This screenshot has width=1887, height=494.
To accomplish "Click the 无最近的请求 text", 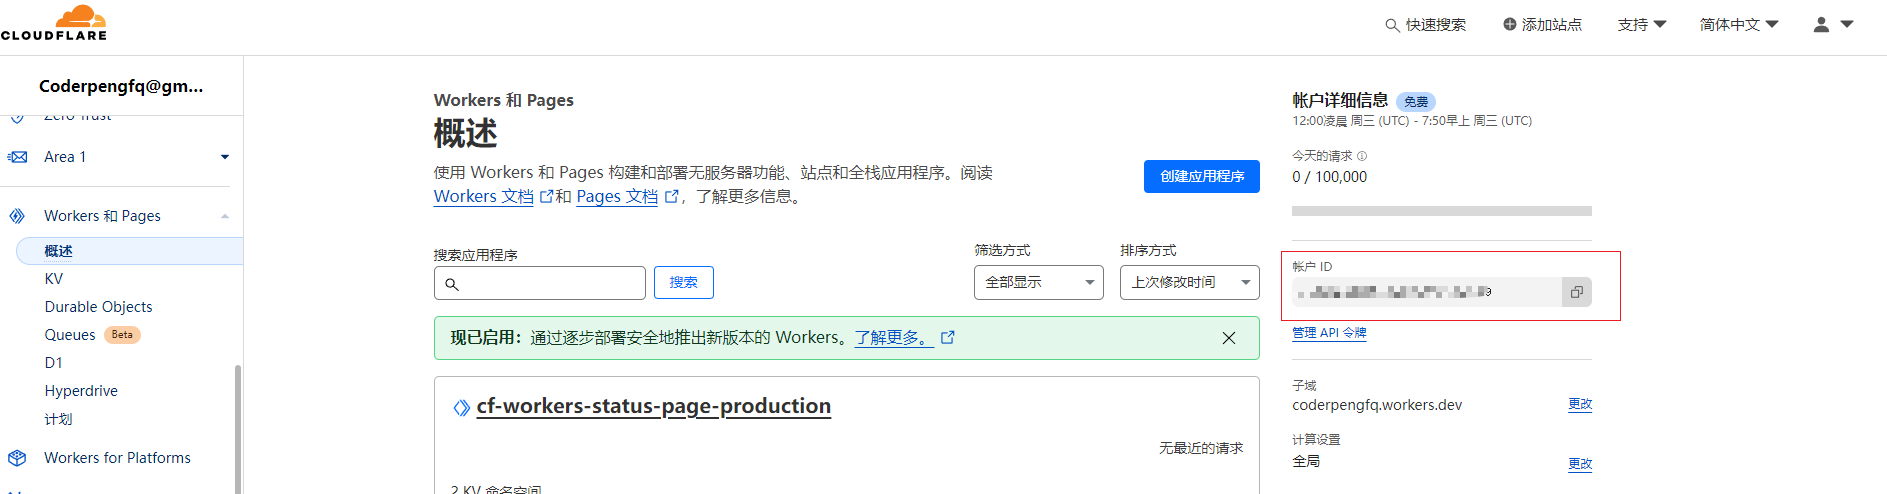I will [x=1201, y=448].
